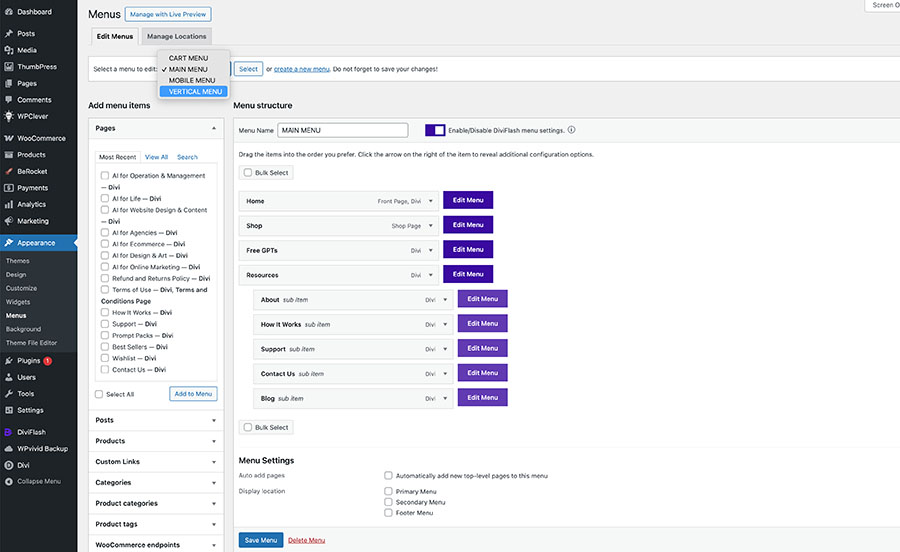Open WooCommerce via its sidebar icon
900x552 pixels.
(x=9, y=138)
